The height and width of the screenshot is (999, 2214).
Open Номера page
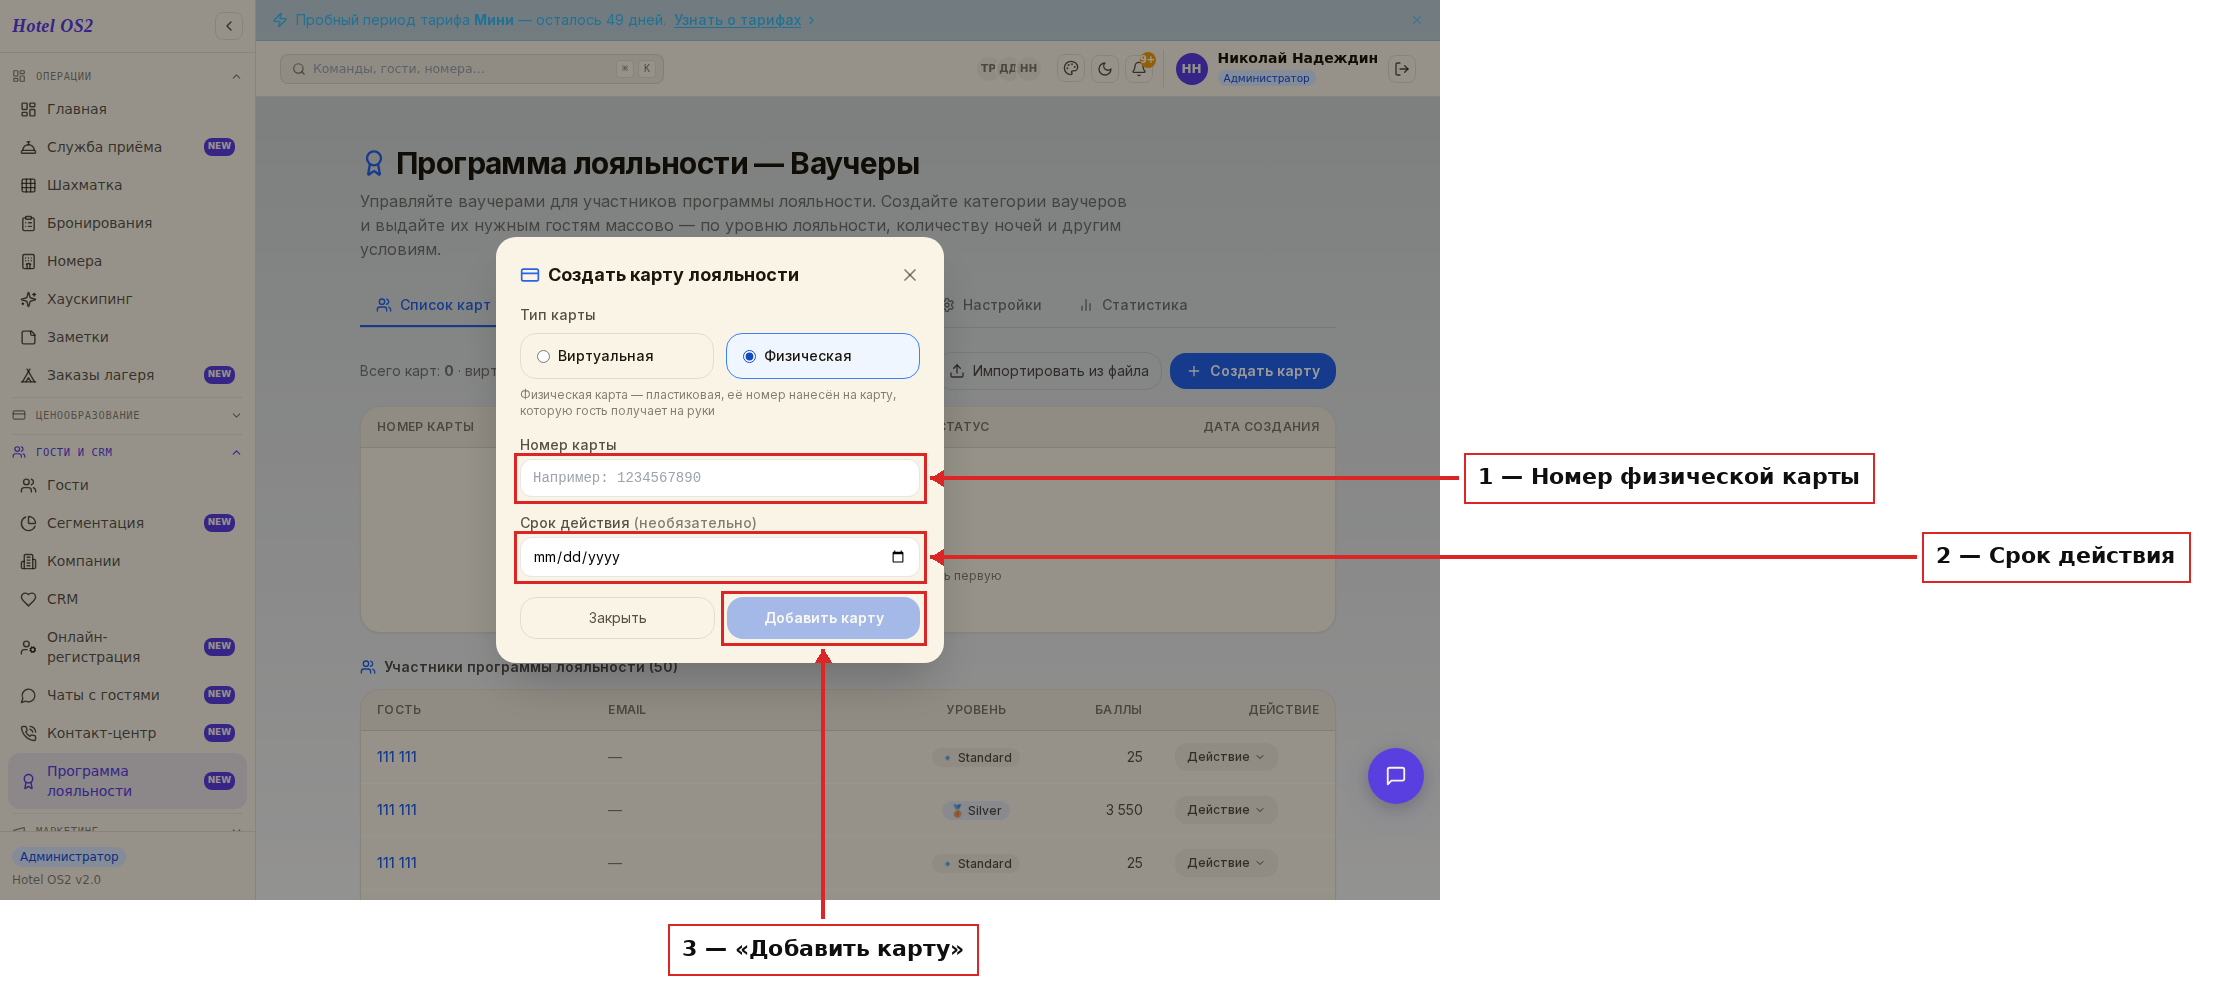pos(127,261)
